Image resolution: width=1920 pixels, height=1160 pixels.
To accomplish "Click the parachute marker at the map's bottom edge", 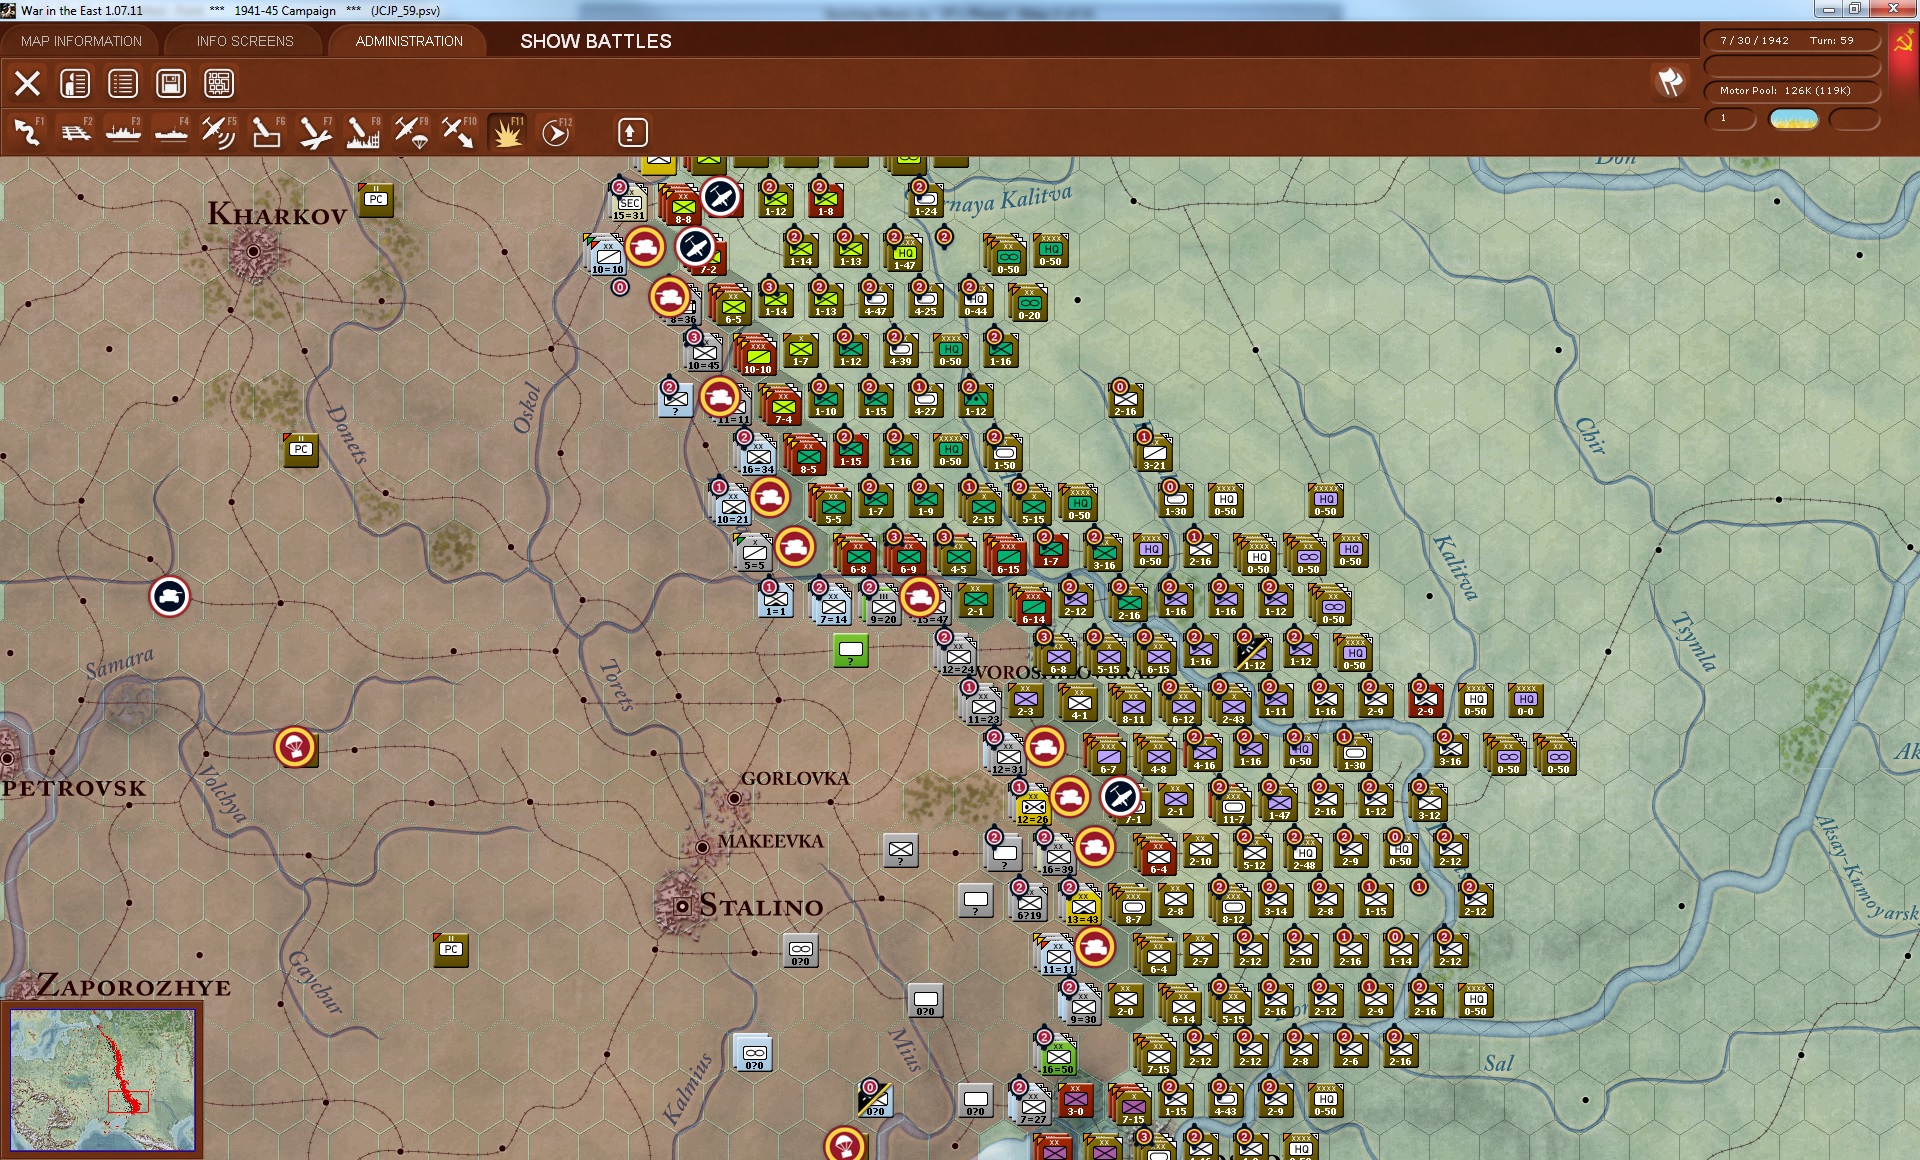I will tap(845, 1144).
